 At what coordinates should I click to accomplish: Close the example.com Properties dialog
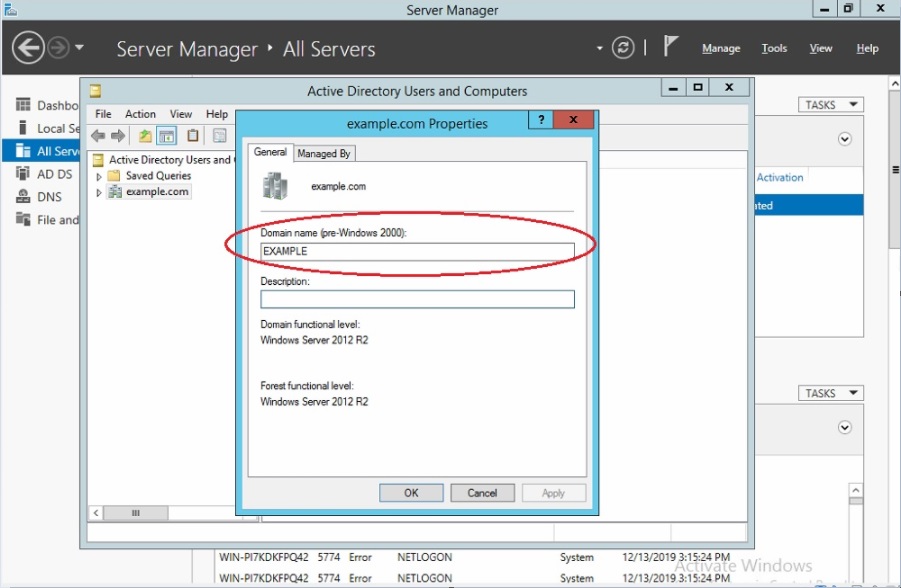[x=573, y=120]
